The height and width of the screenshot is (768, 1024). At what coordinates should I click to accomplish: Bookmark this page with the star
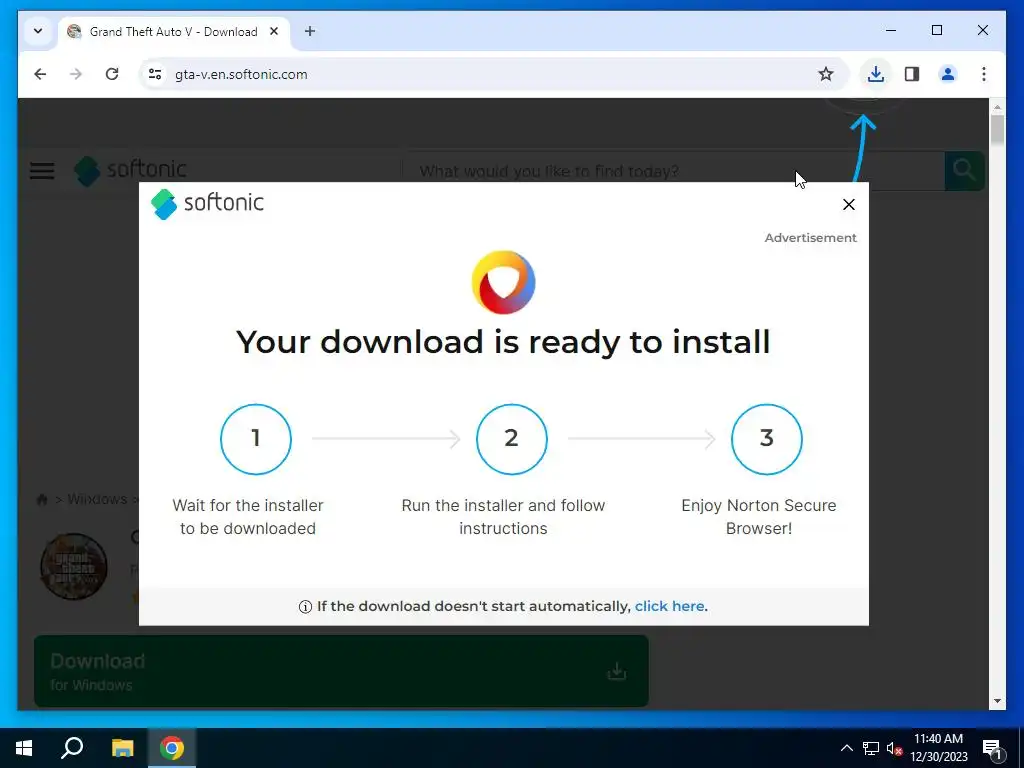(826, 74)
